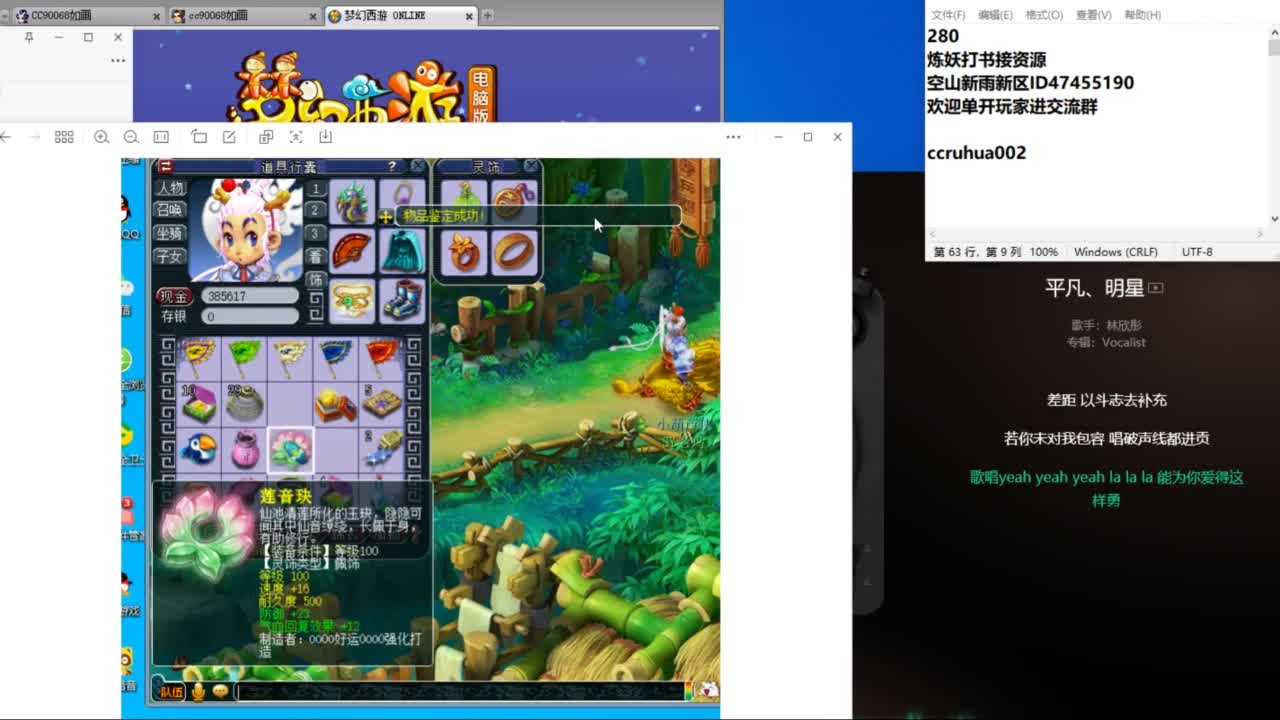Select the blue flag in inventory
Viewport: 1280px width, 720px height.
point(336,357)
